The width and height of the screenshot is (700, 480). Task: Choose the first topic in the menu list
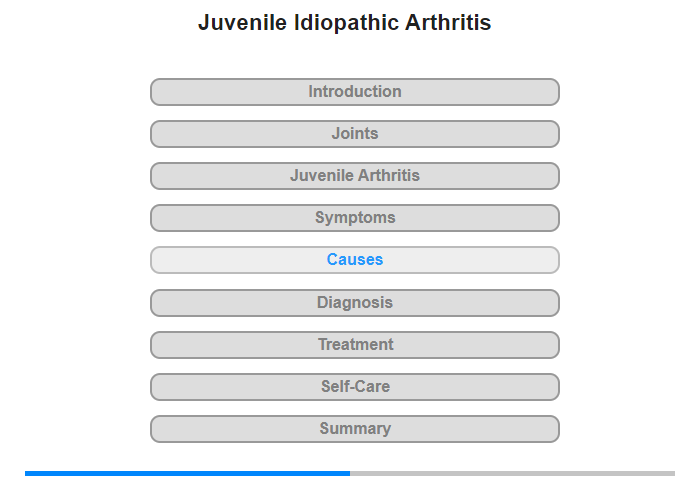[x=354, y=92]
